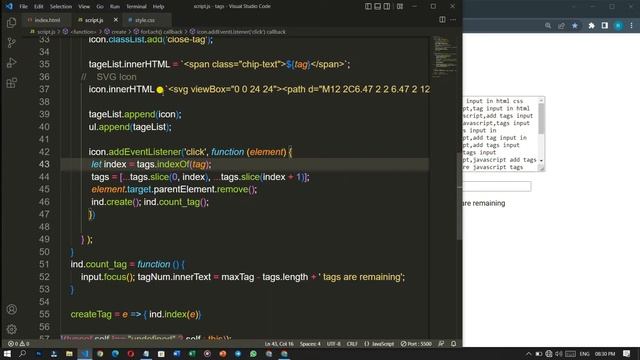Show hidden tray icons chevron
This screenshot has height=360, width=640.
click(x=528, y=354)
